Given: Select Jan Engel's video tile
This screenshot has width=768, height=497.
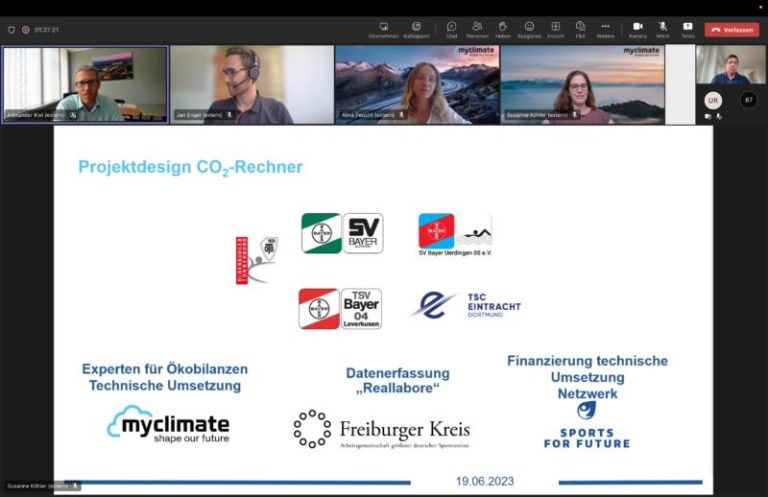Looking at the screenshot, I should click(x=252, y=84).
